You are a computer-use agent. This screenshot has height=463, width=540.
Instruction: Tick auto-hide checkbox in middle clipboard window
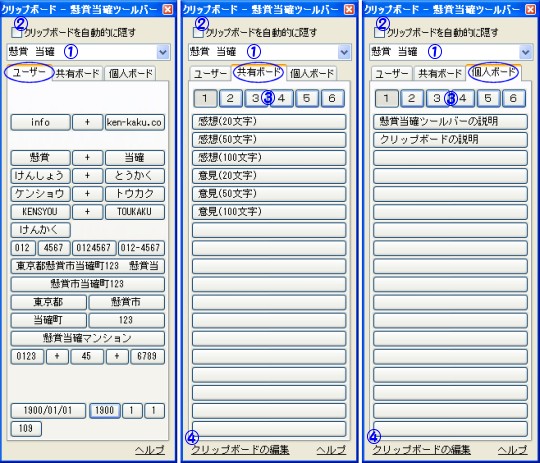(x=197, y=33)
